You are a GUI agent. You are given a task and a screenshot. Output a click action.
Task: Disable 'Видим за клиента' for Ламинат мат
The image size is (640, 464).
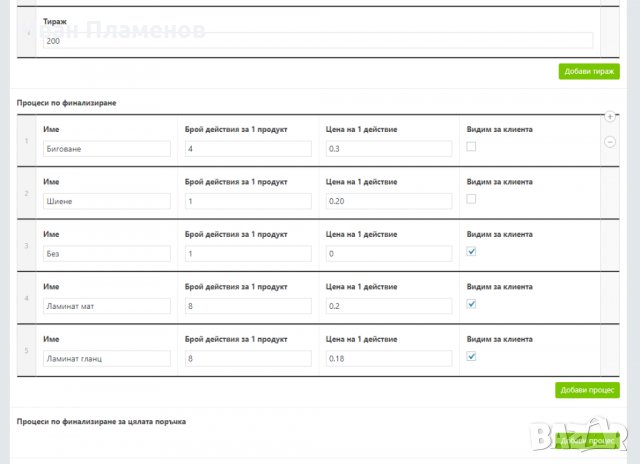471,304
